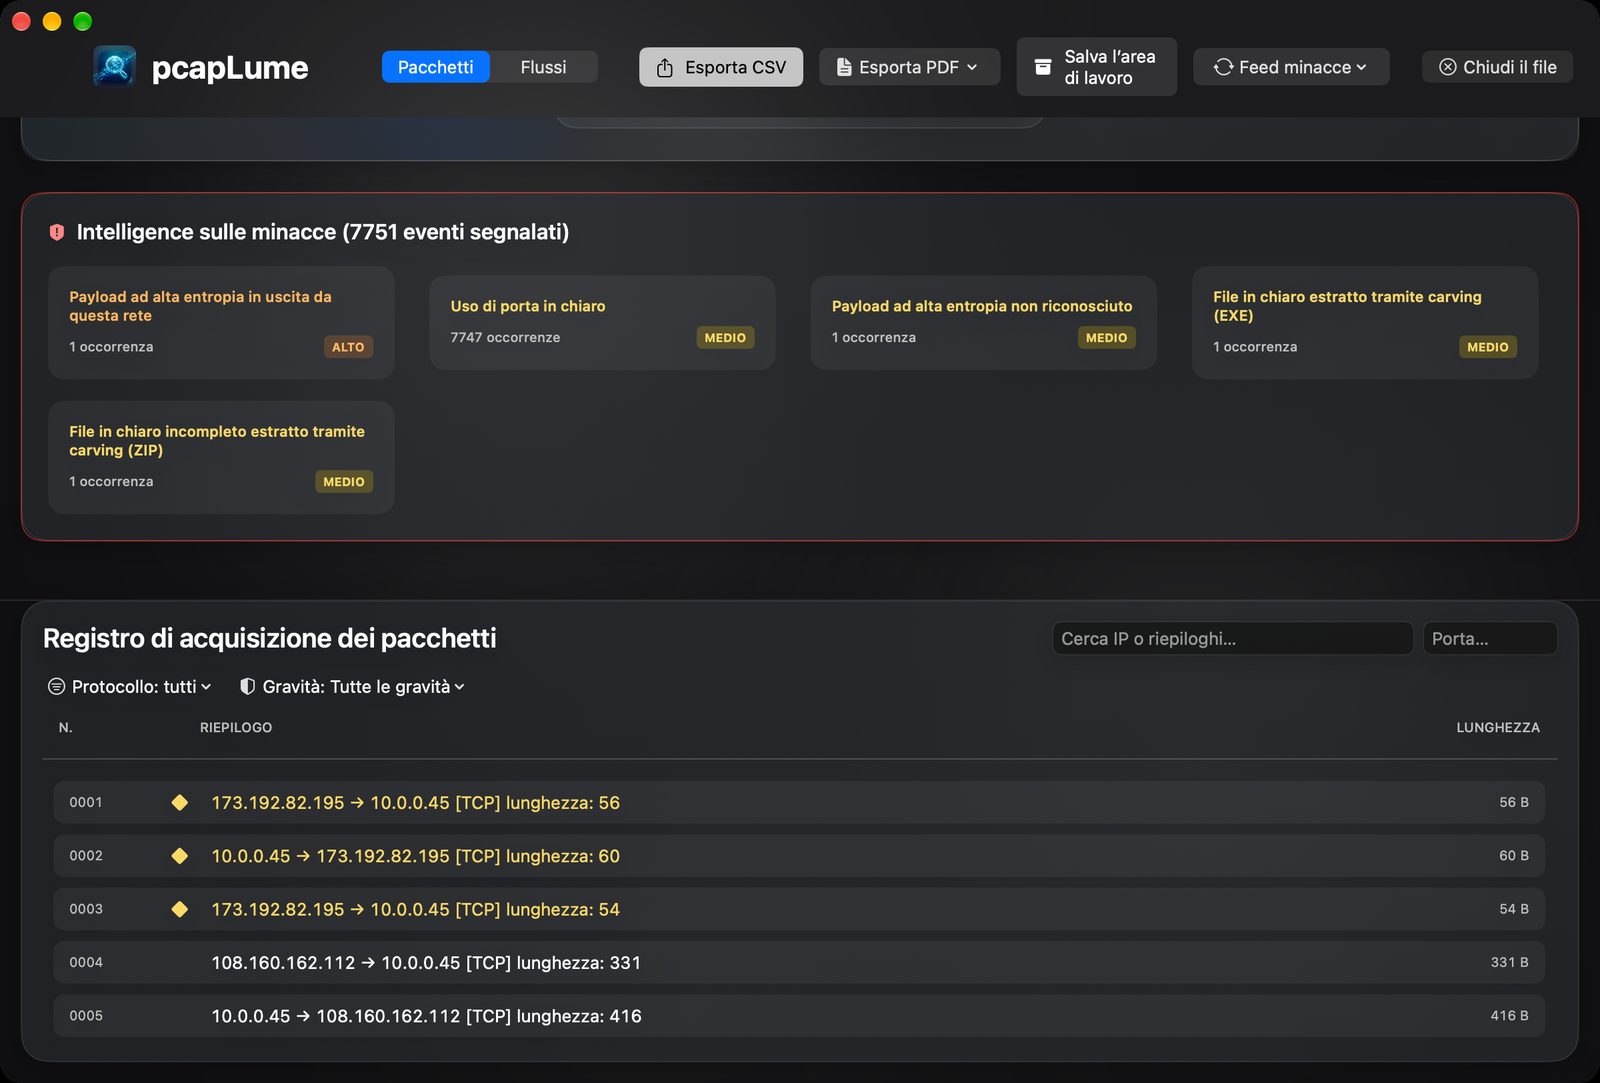This screenshot has height=1083, width=1600.
Task: Open the Payload ad alta entropia in uscita card
Action: [221, 322]
